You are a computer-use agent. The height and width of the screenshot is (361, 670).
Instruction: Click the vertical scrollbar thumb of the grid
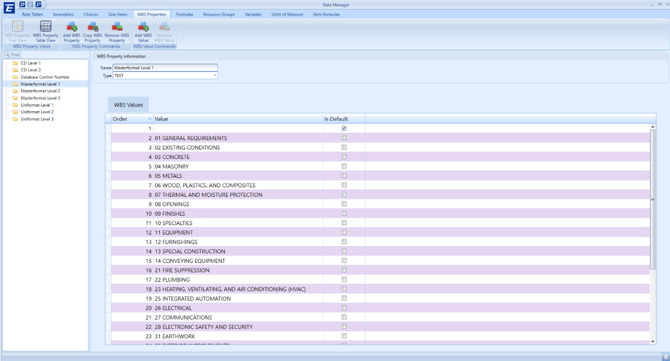pyautogui.click(x=652, y=200)
